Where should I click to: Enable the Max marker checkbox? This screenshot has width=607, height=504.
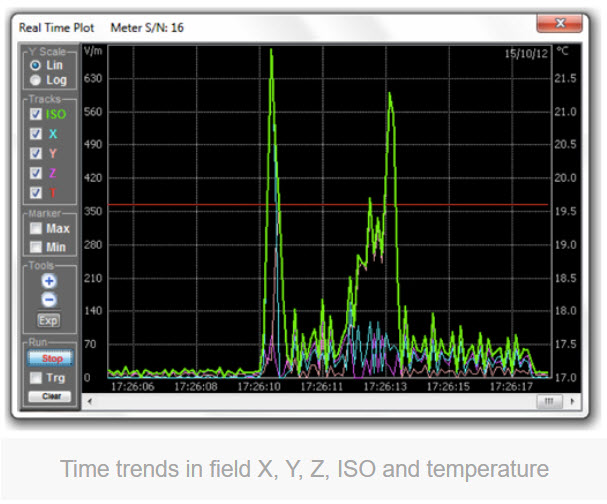(x=36, y=228)
